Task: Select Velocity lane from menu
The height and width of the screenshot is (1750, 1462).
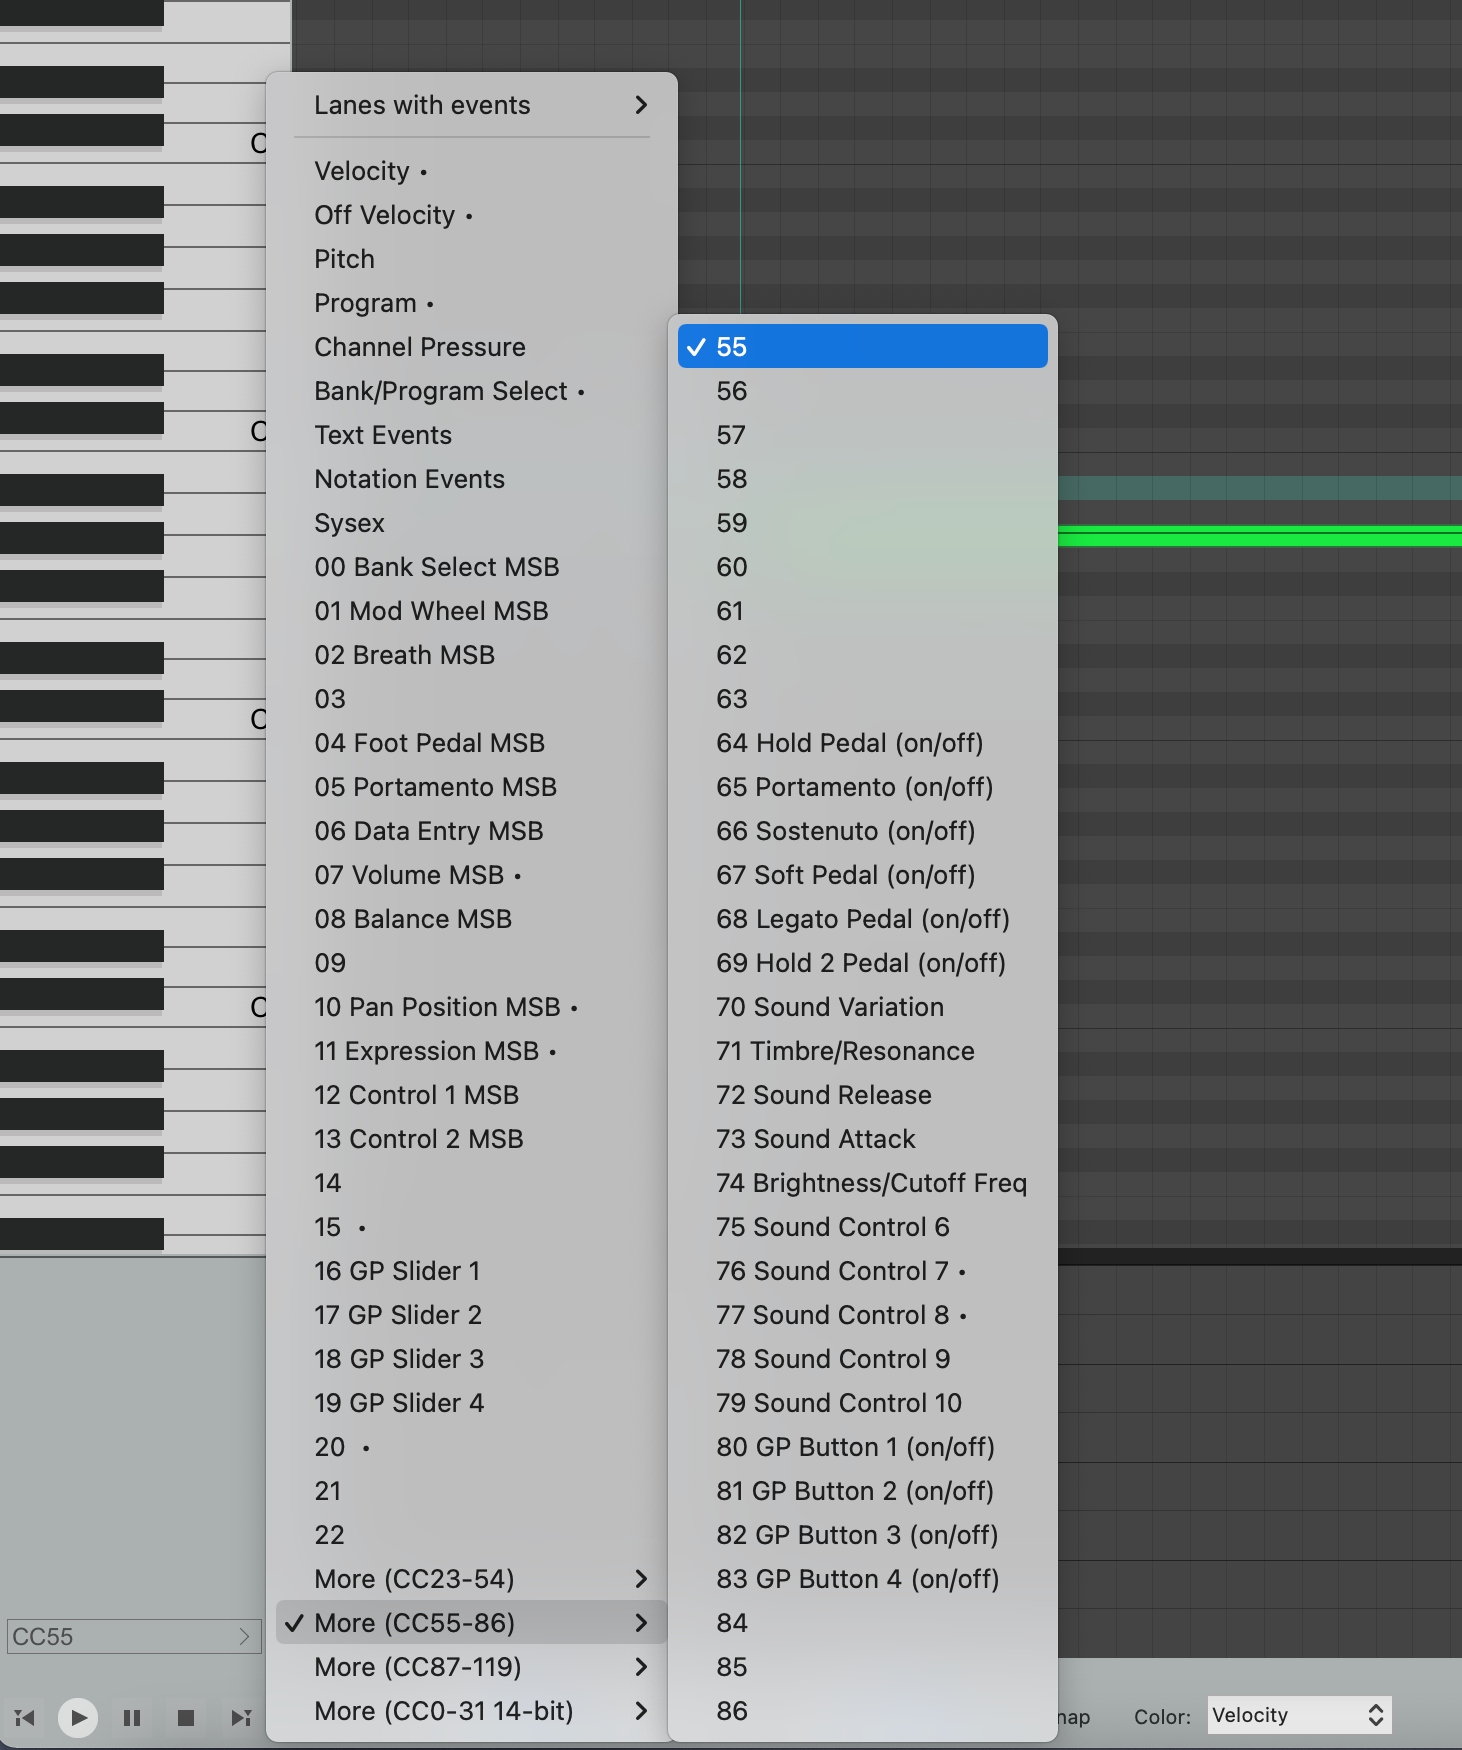Action: [x=362, y=171]
